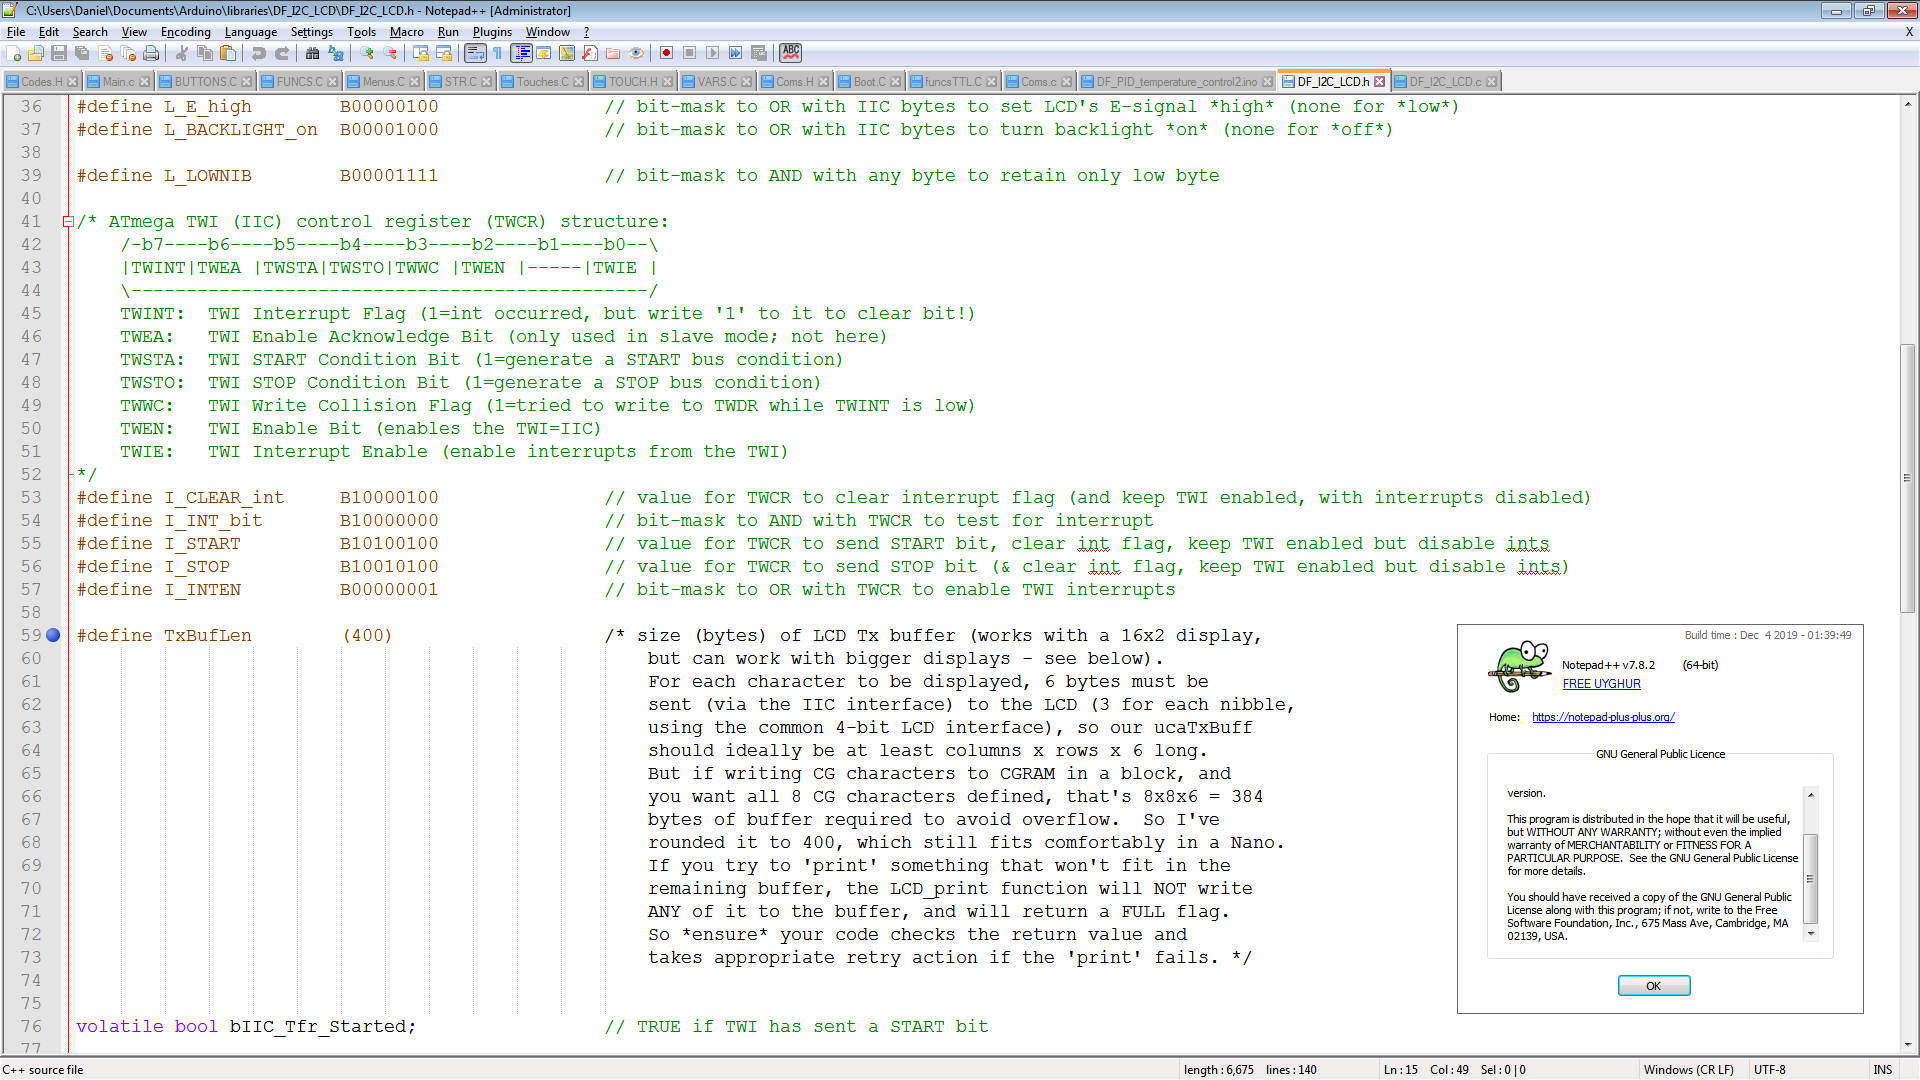This screenshot has width=1920, height=1080.
Task: Click the ABC spell check icon
Action: coord(791,52)
